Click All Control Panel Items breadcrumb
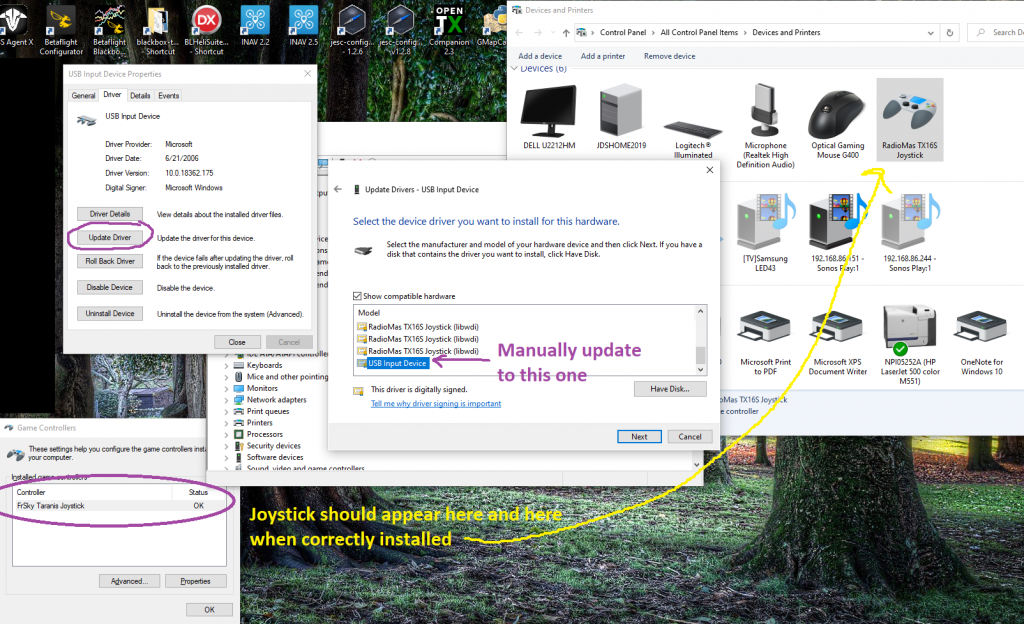1024x624 pixels. [x=699, y=33]
